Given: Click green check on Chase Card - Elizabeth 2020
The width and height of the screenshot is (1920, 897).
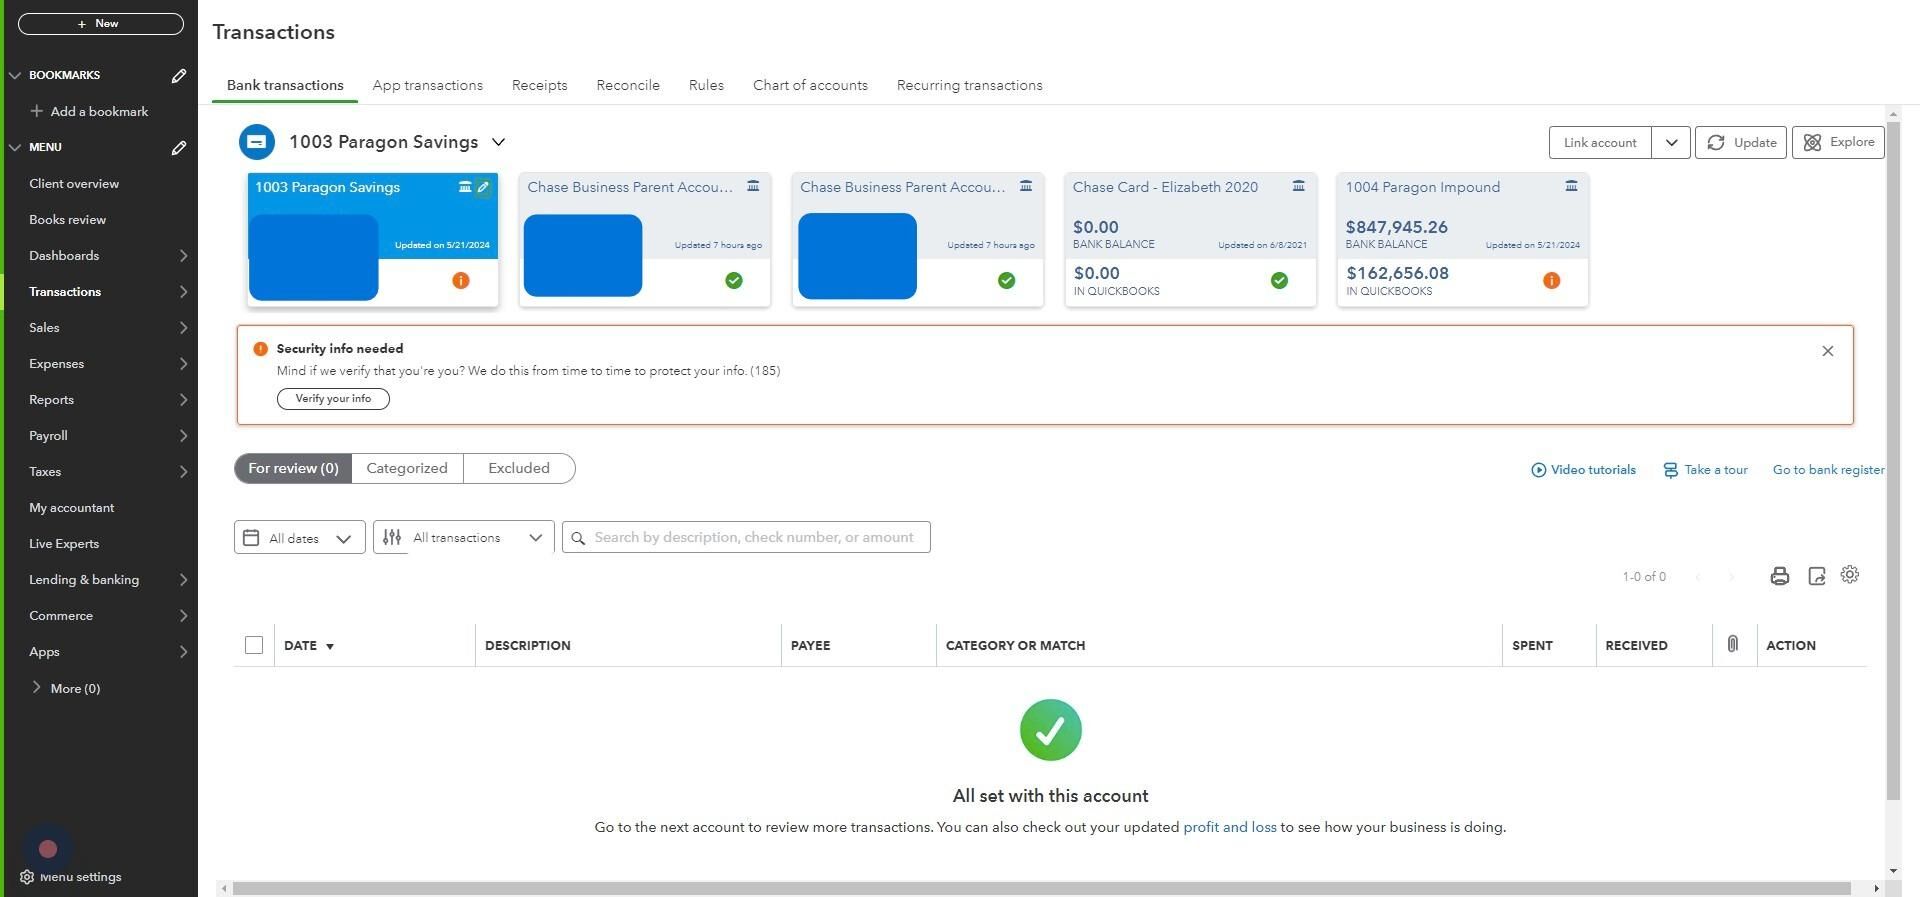Looking at the screenshot, I should [1279, 281].
